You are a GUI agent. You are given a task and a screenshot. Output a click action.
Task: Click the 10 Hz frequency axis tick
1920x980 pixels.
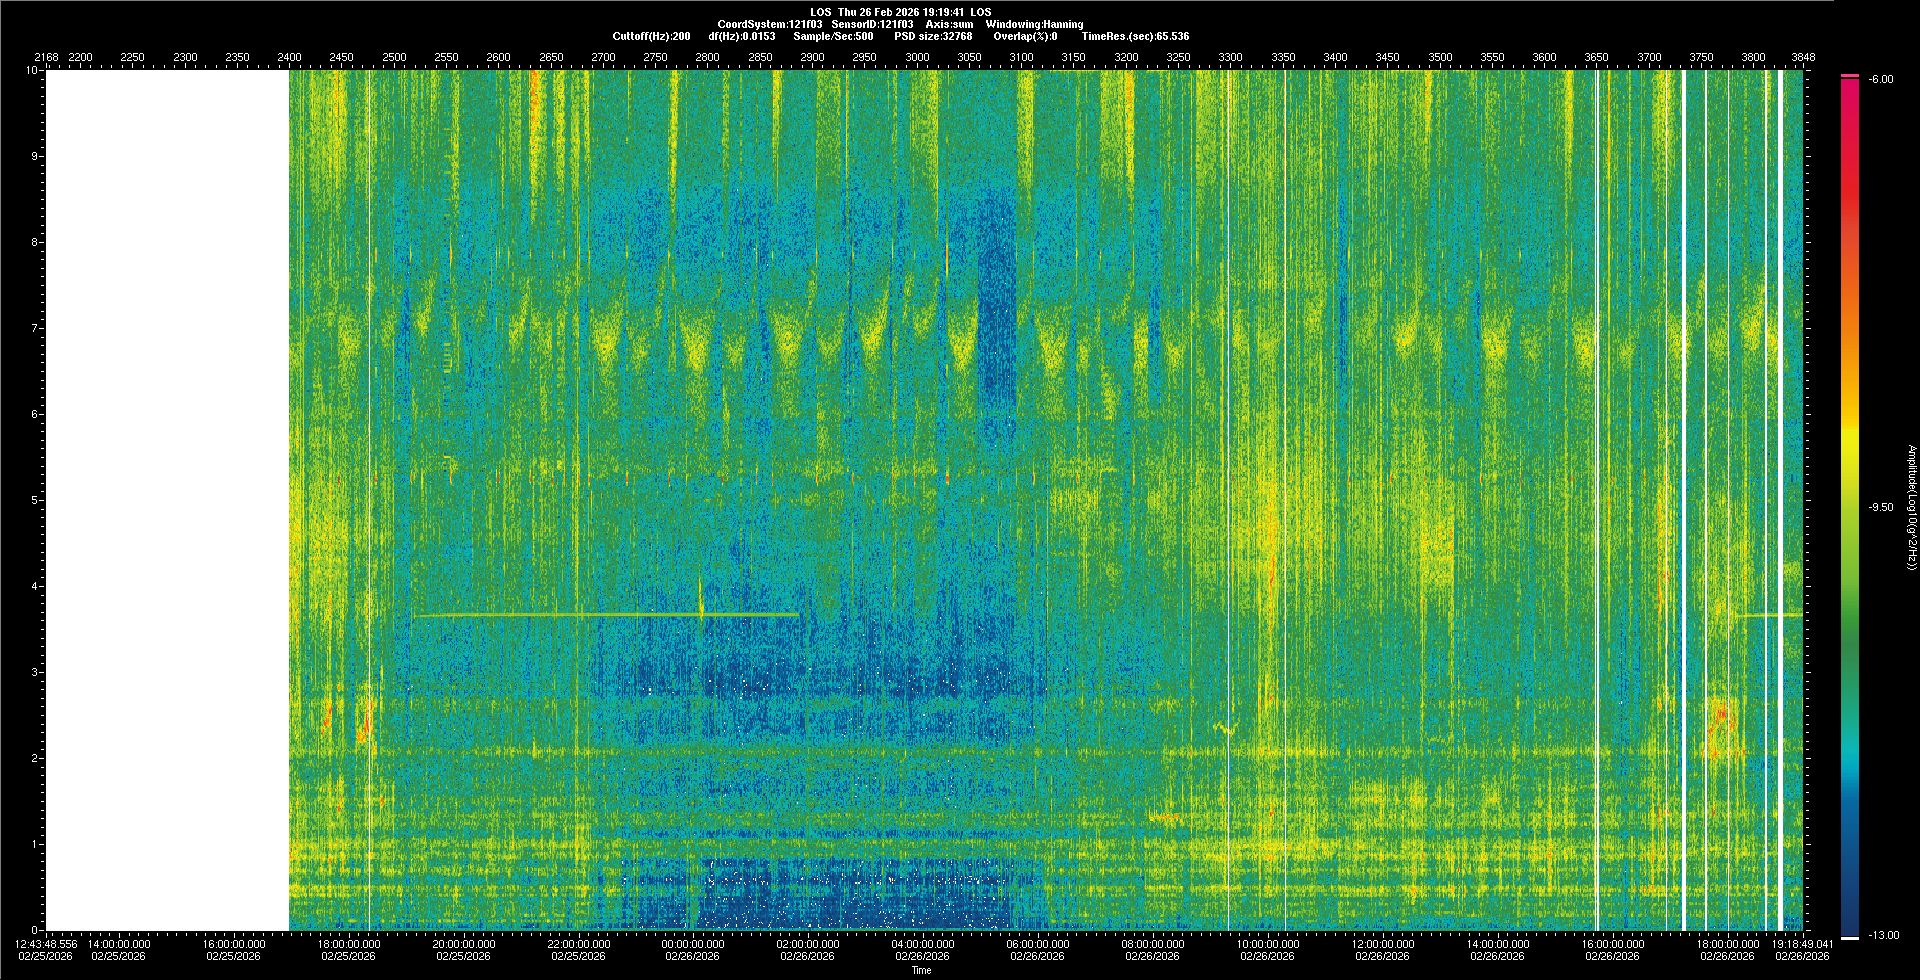tap(32, 71)
